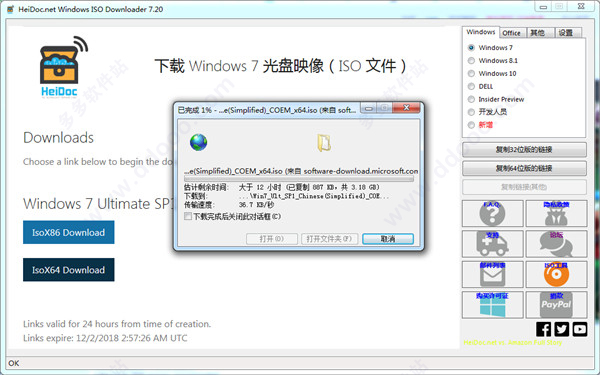Click the 取消 button in download dialog

click(388, 239)
